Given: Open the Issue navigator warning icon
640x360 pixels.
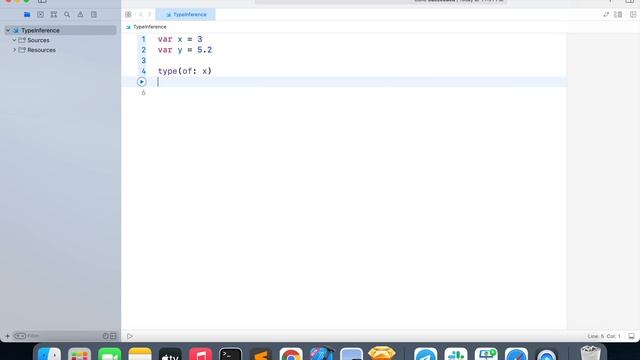Looking at the screenshot, I should click(x=80, y=15).
